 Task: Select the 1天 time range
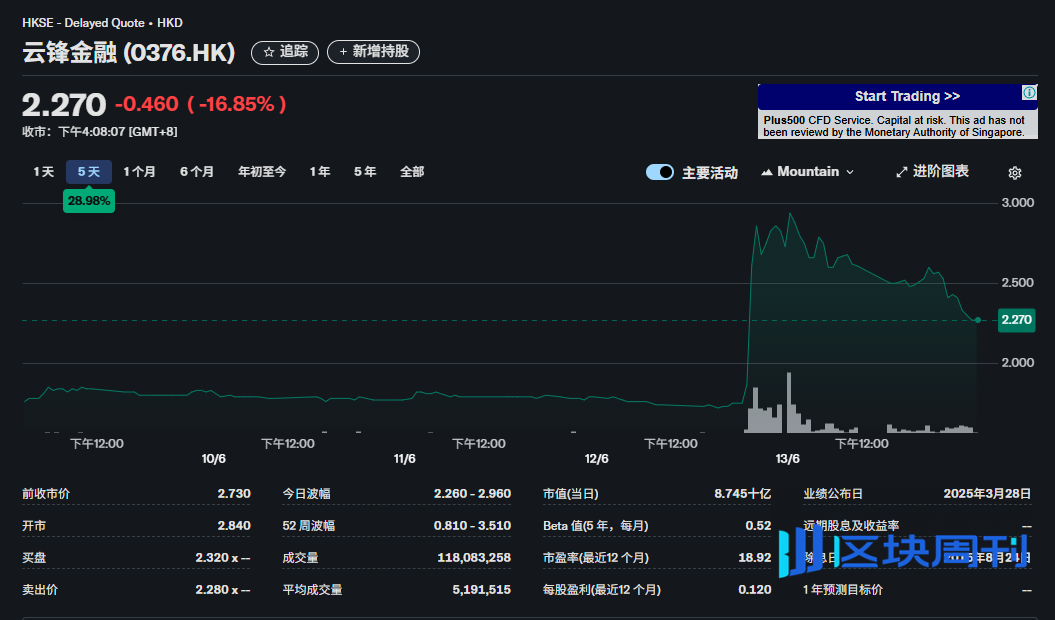44,172
